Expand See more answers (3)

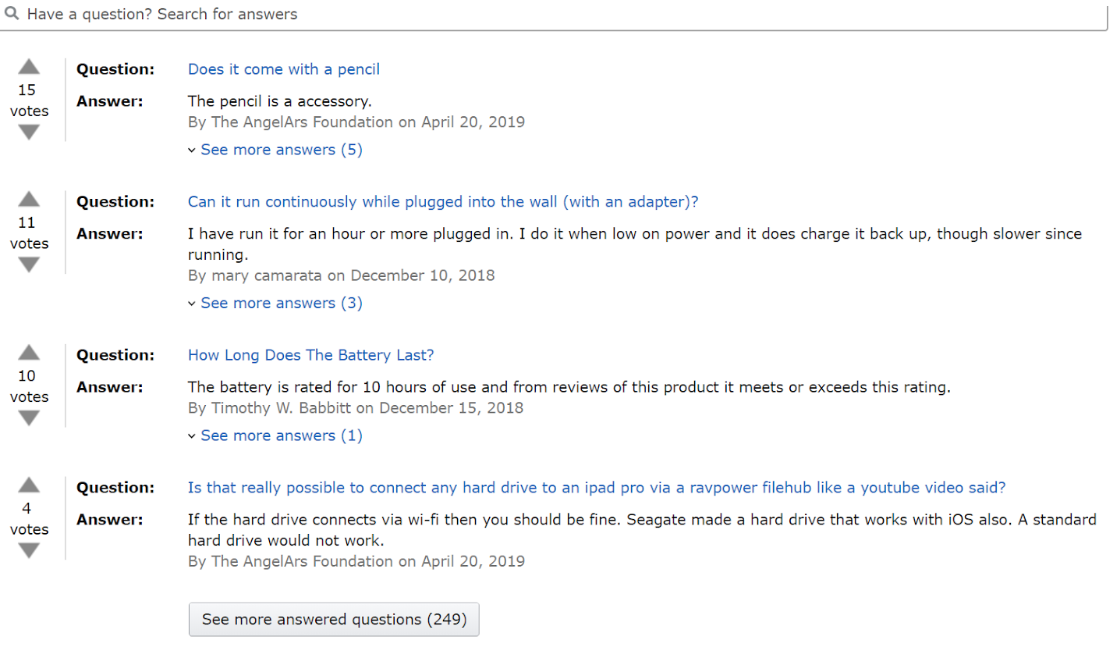coord(280,303)
